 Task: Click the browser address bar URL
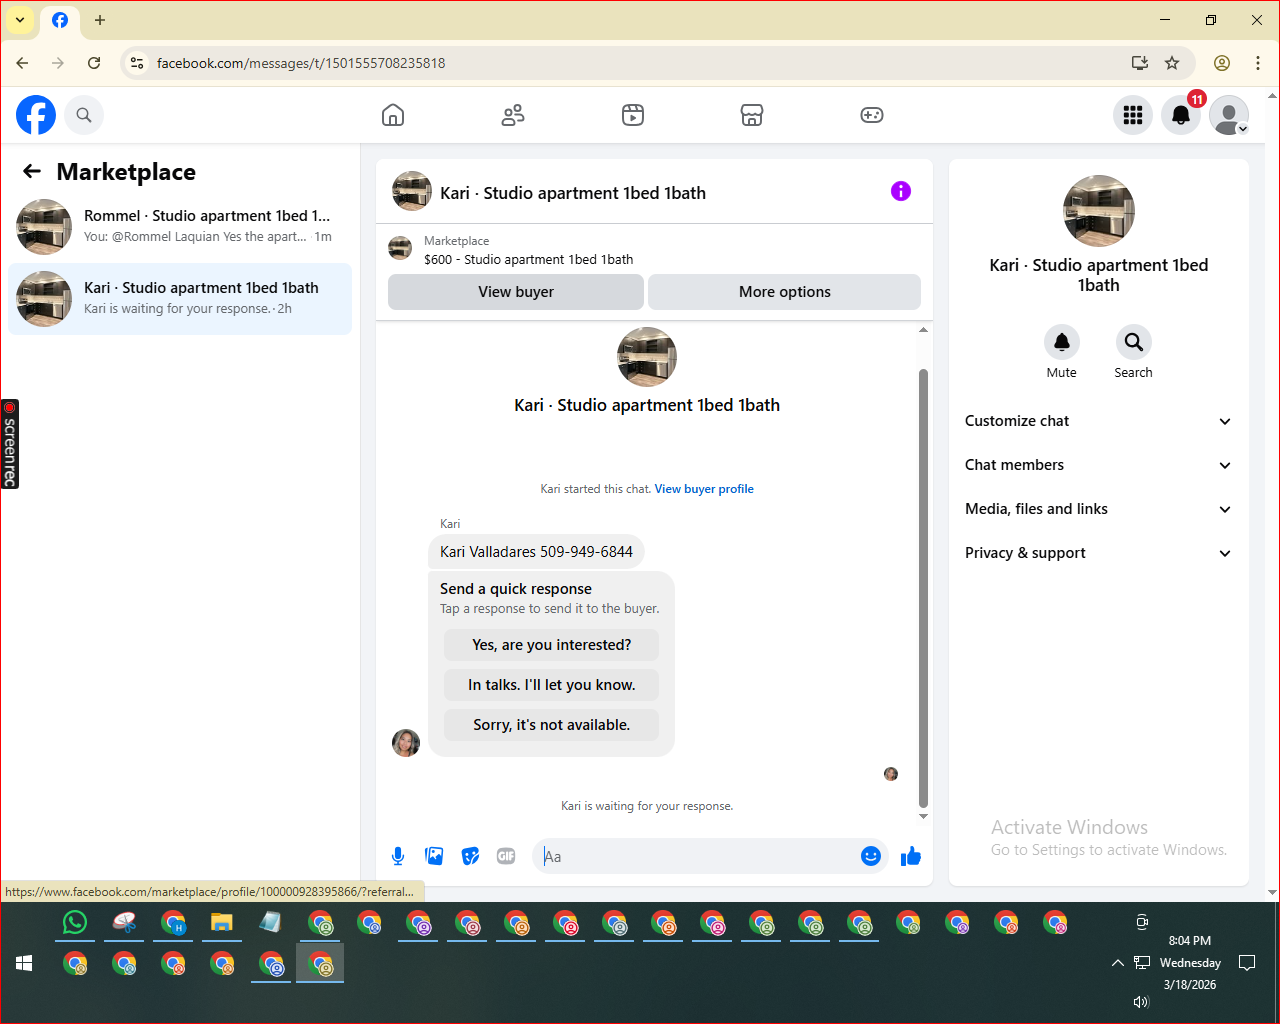click(301, 63)
